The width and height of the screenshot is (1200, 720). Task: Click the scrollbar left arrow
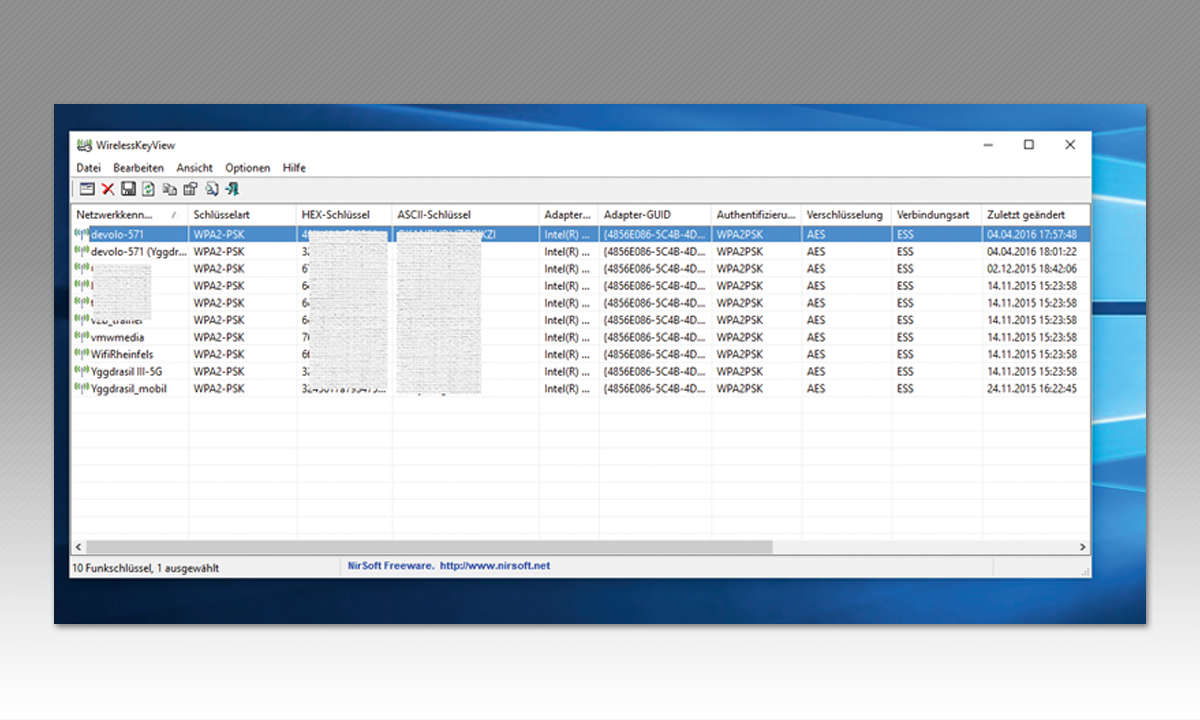(79, 547)
